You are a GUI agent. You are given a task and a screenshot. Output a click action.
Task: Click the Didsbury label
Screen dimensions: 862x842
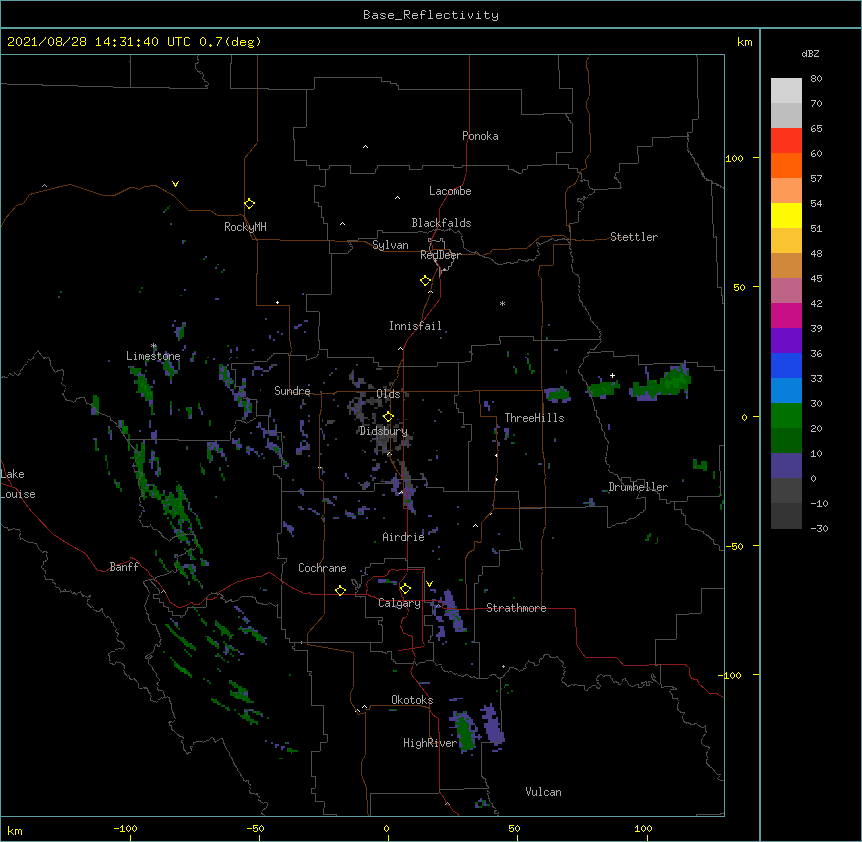383,431
